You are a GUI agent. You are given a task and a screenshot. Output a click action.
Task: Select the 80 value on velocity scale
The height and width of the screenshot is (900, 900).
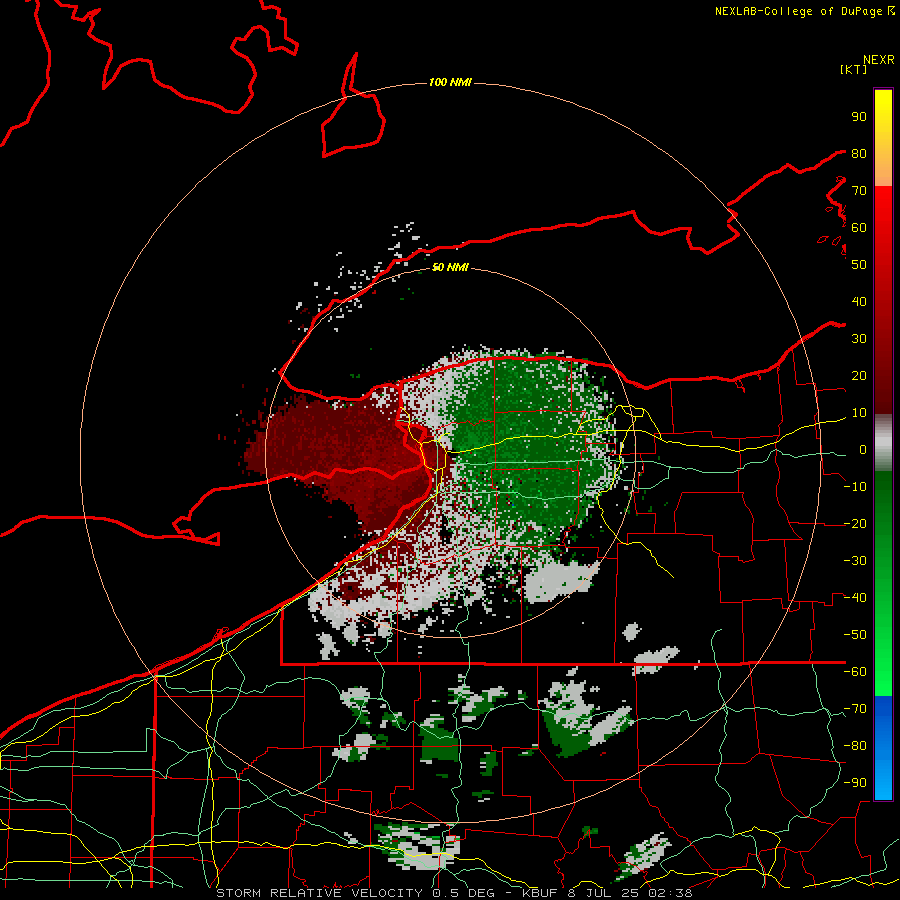[859, 153]
